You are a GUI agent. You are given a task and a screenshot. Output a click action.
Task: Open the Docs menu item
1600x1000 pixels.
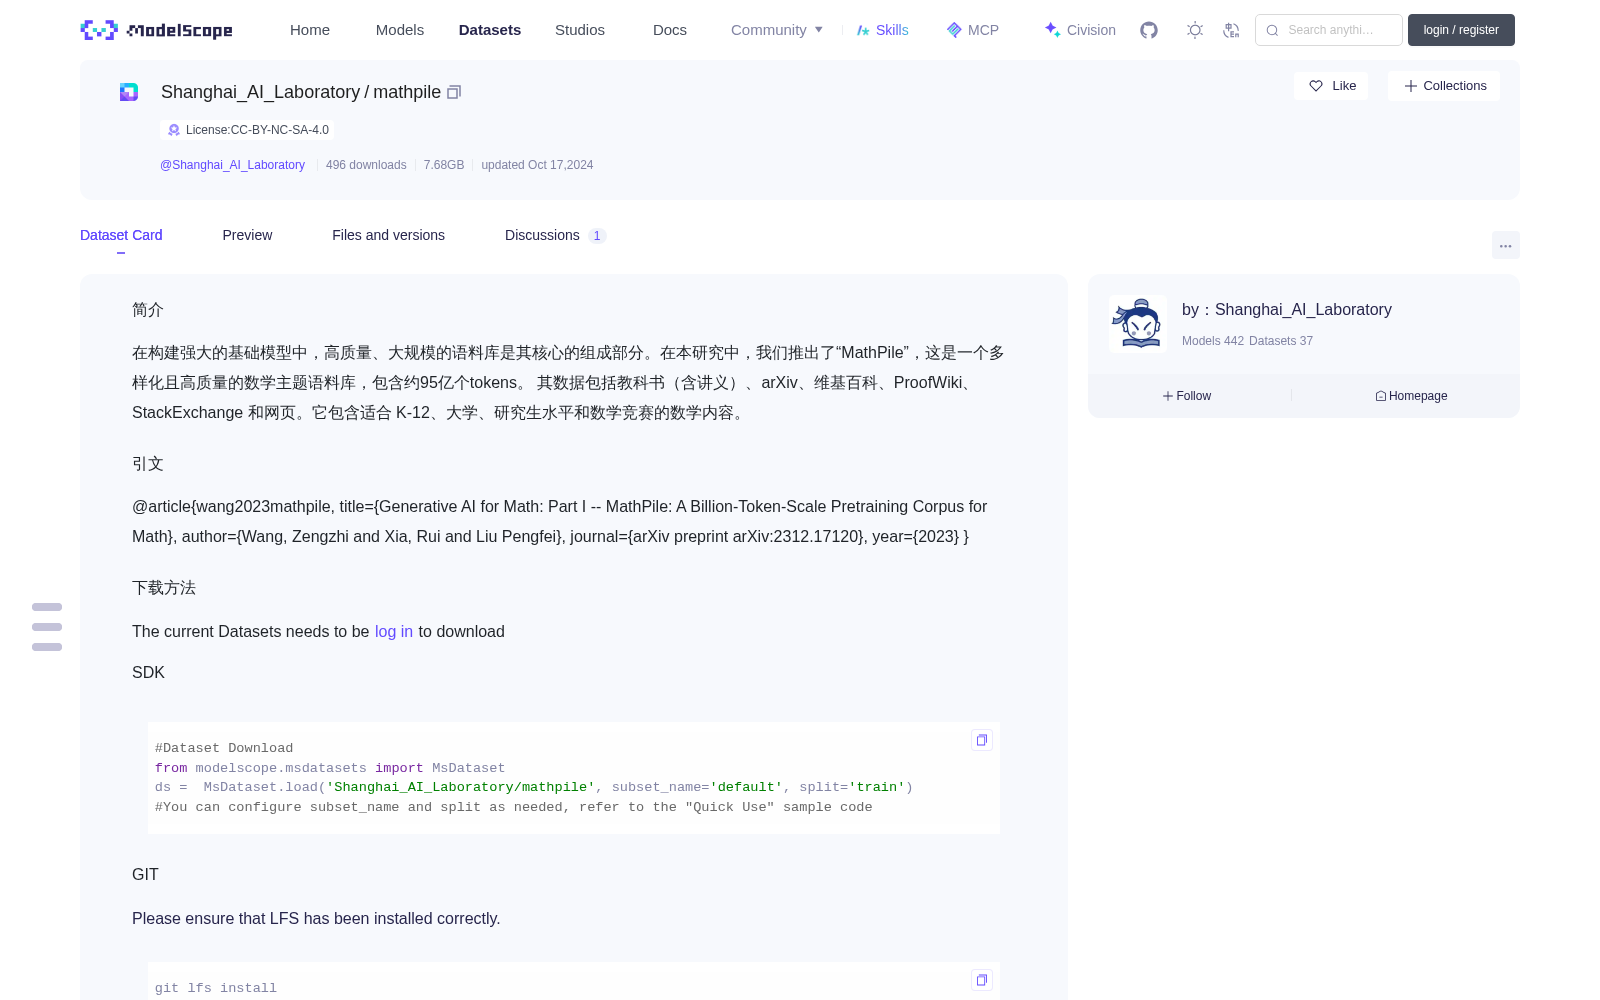(670, 30)
